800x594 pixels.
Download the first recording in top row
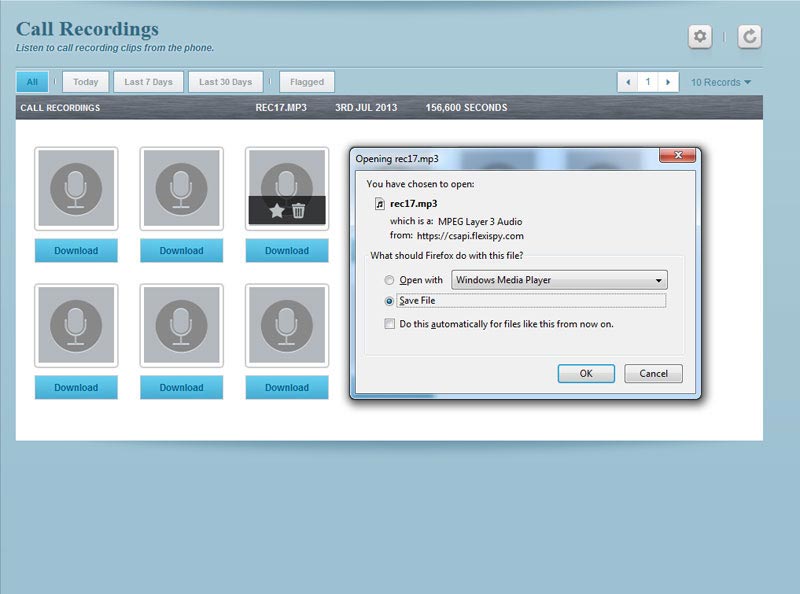76,251
